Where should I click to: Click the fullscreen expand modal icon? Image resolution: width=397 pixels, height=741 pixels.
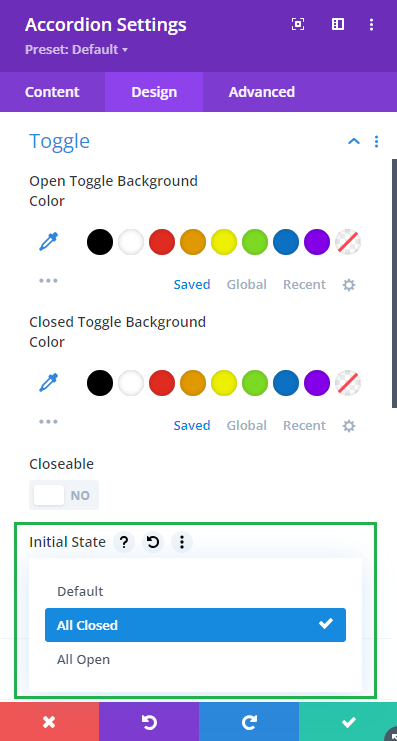[298, 24]
